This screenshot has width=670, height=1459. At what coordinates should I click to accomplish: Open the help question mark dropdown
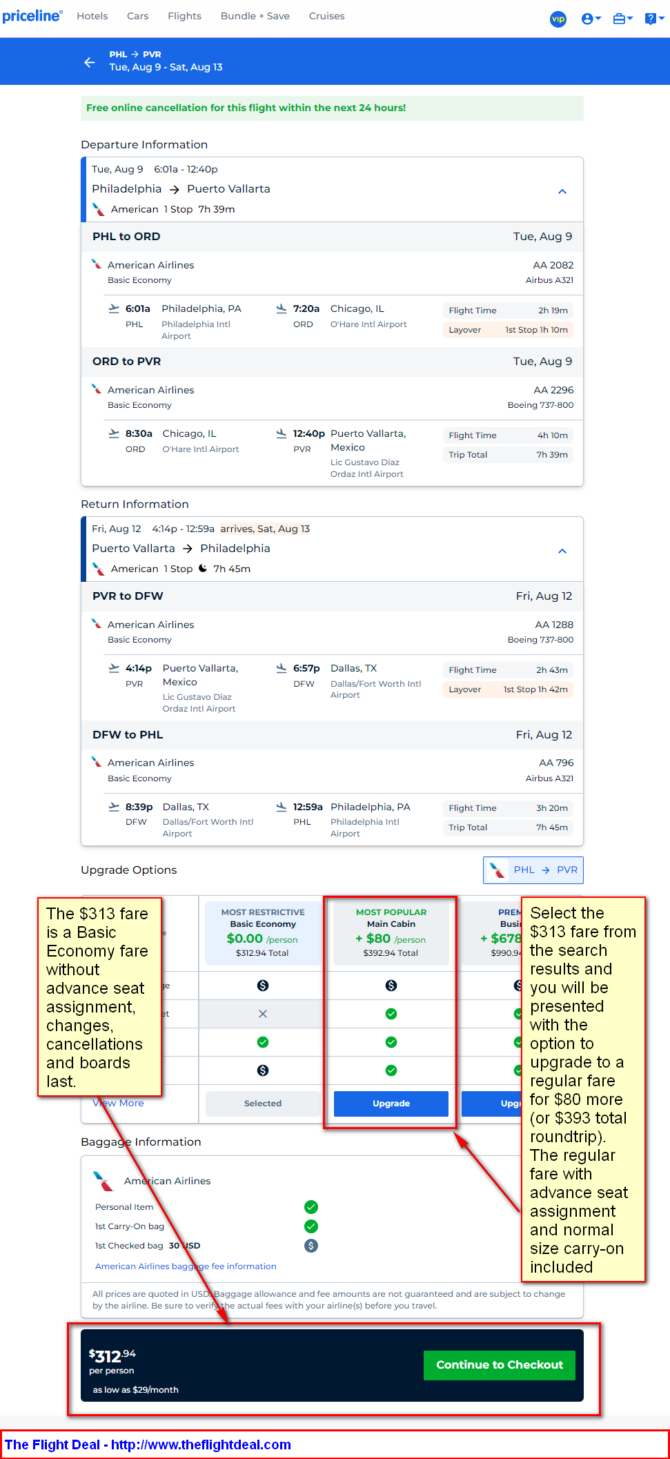click(x=653, y=18)
